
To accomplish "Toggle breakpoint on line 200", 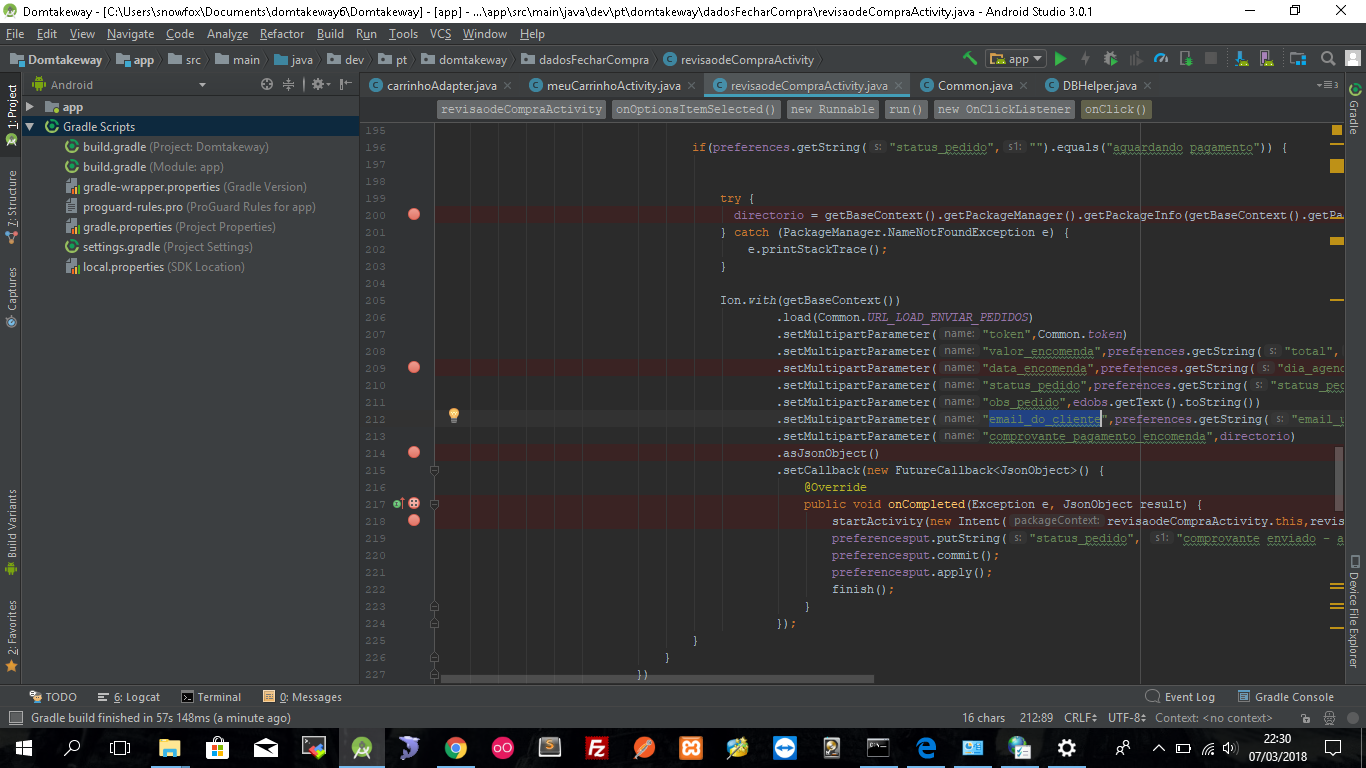I will pos(414,215).
